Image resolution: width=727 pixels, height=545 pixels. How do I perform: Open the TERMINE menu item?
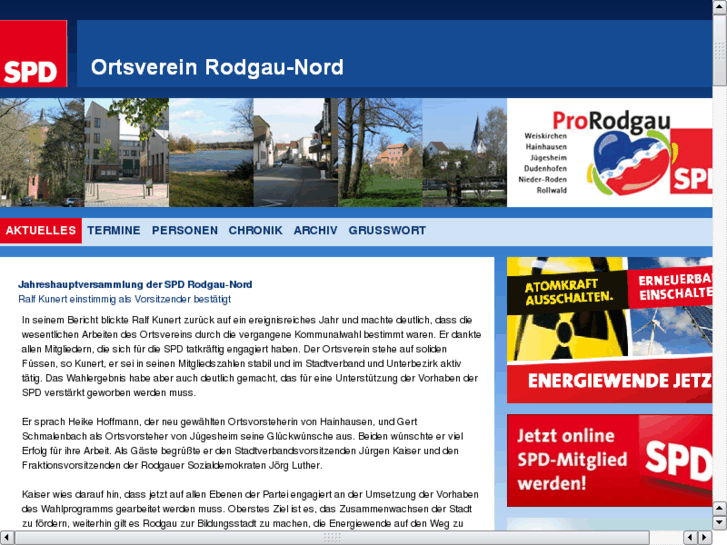(114, 231)
